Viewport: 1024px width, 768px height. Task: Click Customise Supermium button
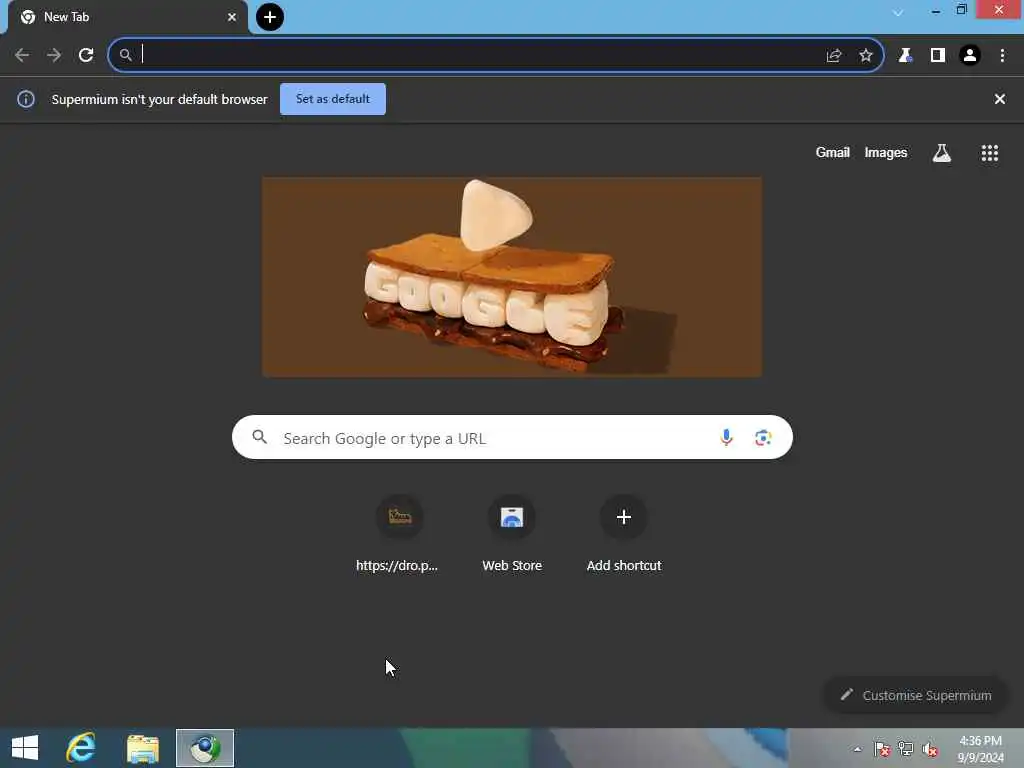(916, 695)
